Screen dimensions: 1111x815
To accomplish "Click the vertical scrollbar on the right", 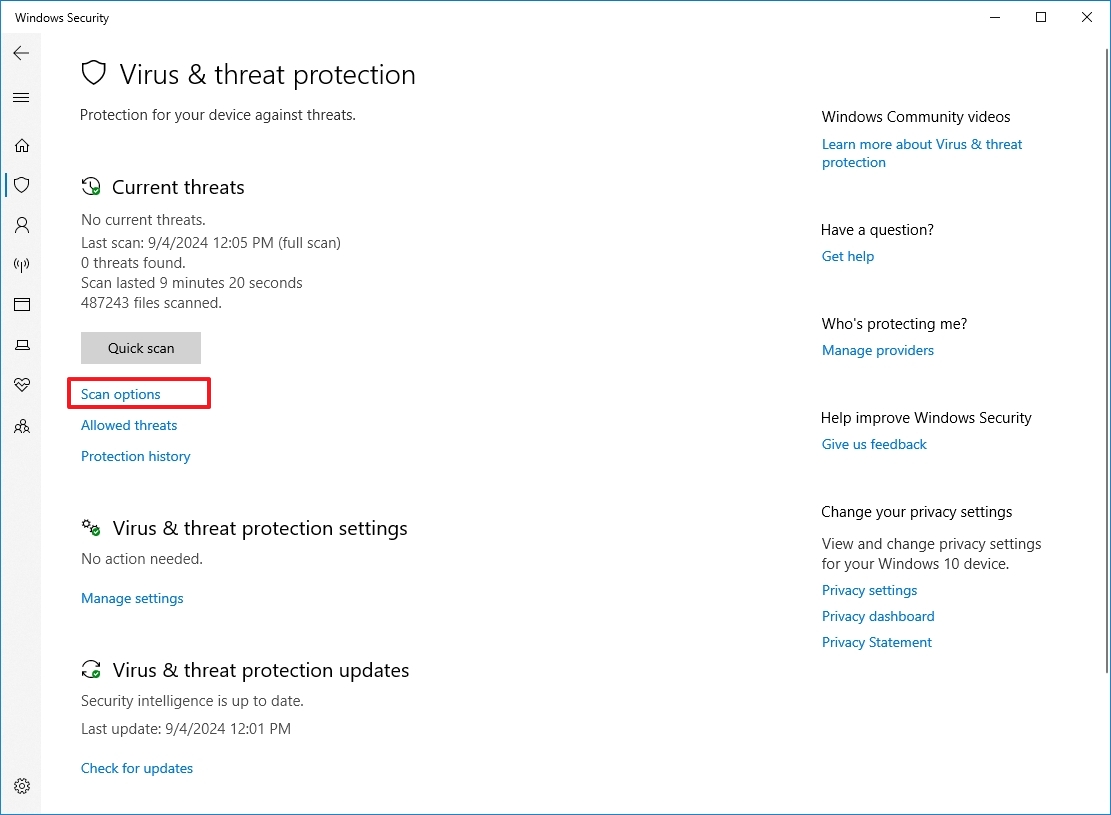I will [x=1107, y=361].
